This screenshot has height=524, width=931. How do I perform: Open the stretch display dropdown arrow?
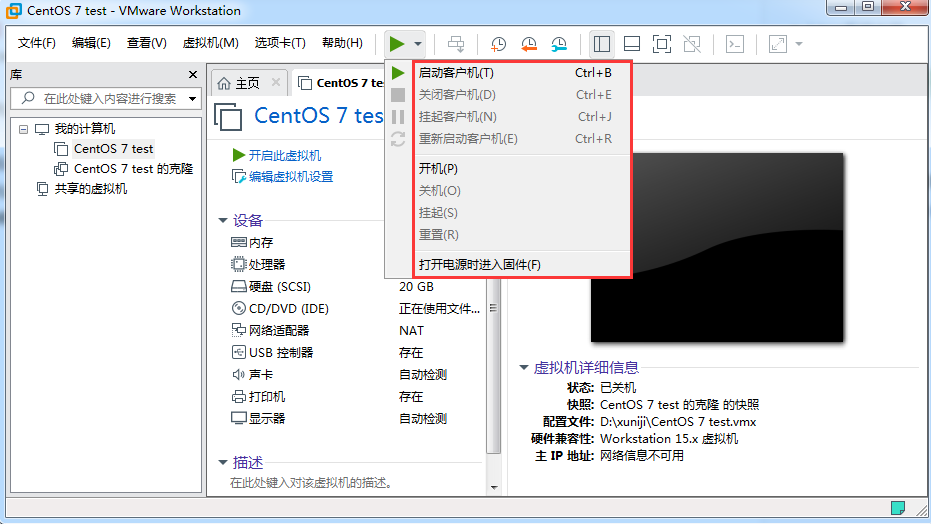pos(799,44)
